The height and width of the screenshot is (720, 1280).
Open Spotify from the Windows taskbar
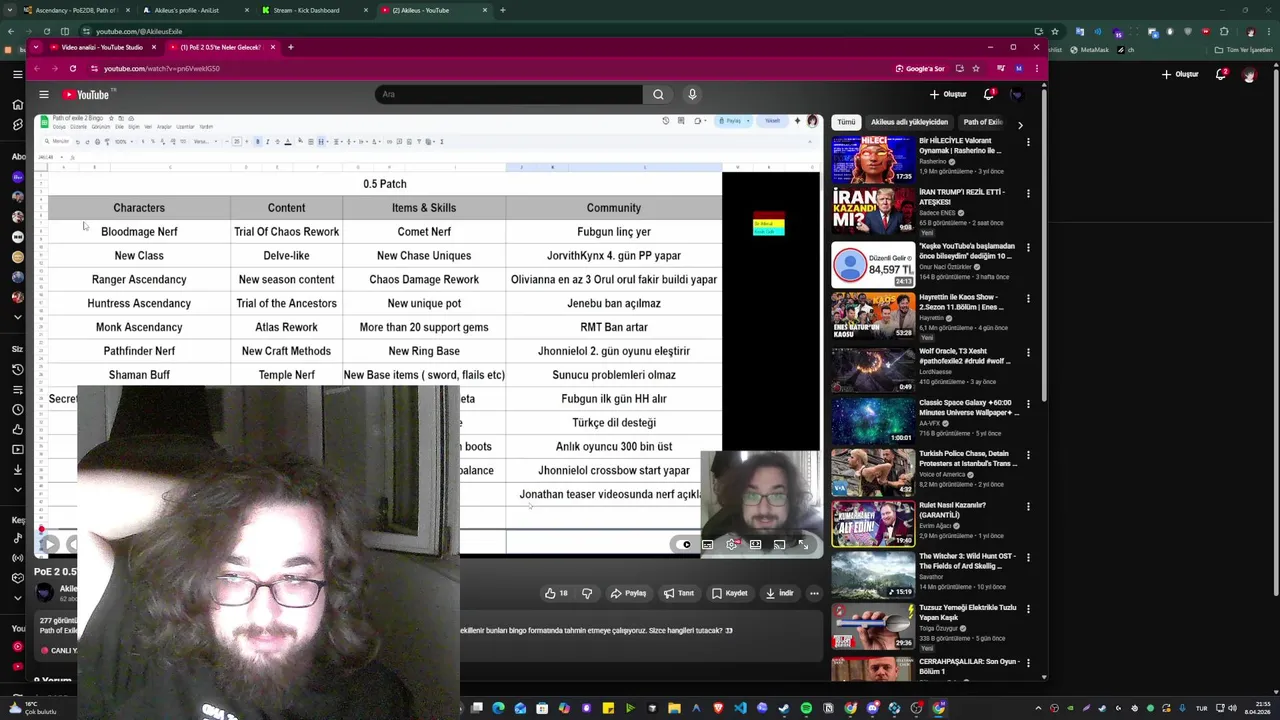[x=806, y=708]
